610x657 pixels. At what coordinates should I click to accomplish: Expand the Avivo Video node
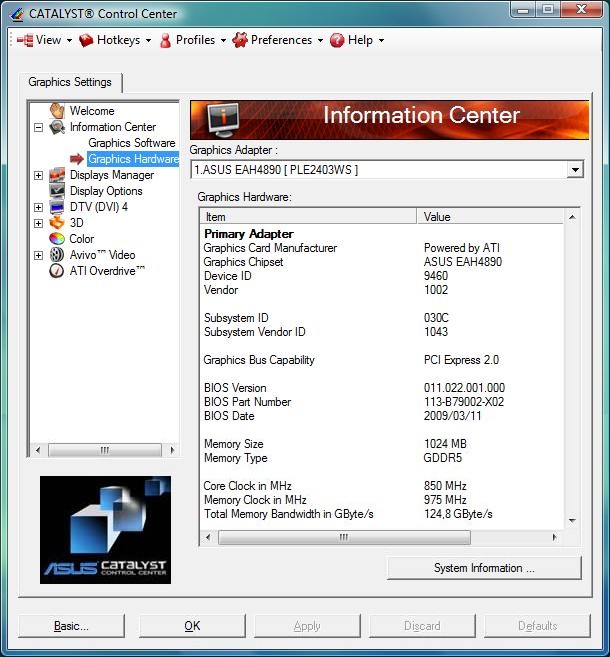39,255
